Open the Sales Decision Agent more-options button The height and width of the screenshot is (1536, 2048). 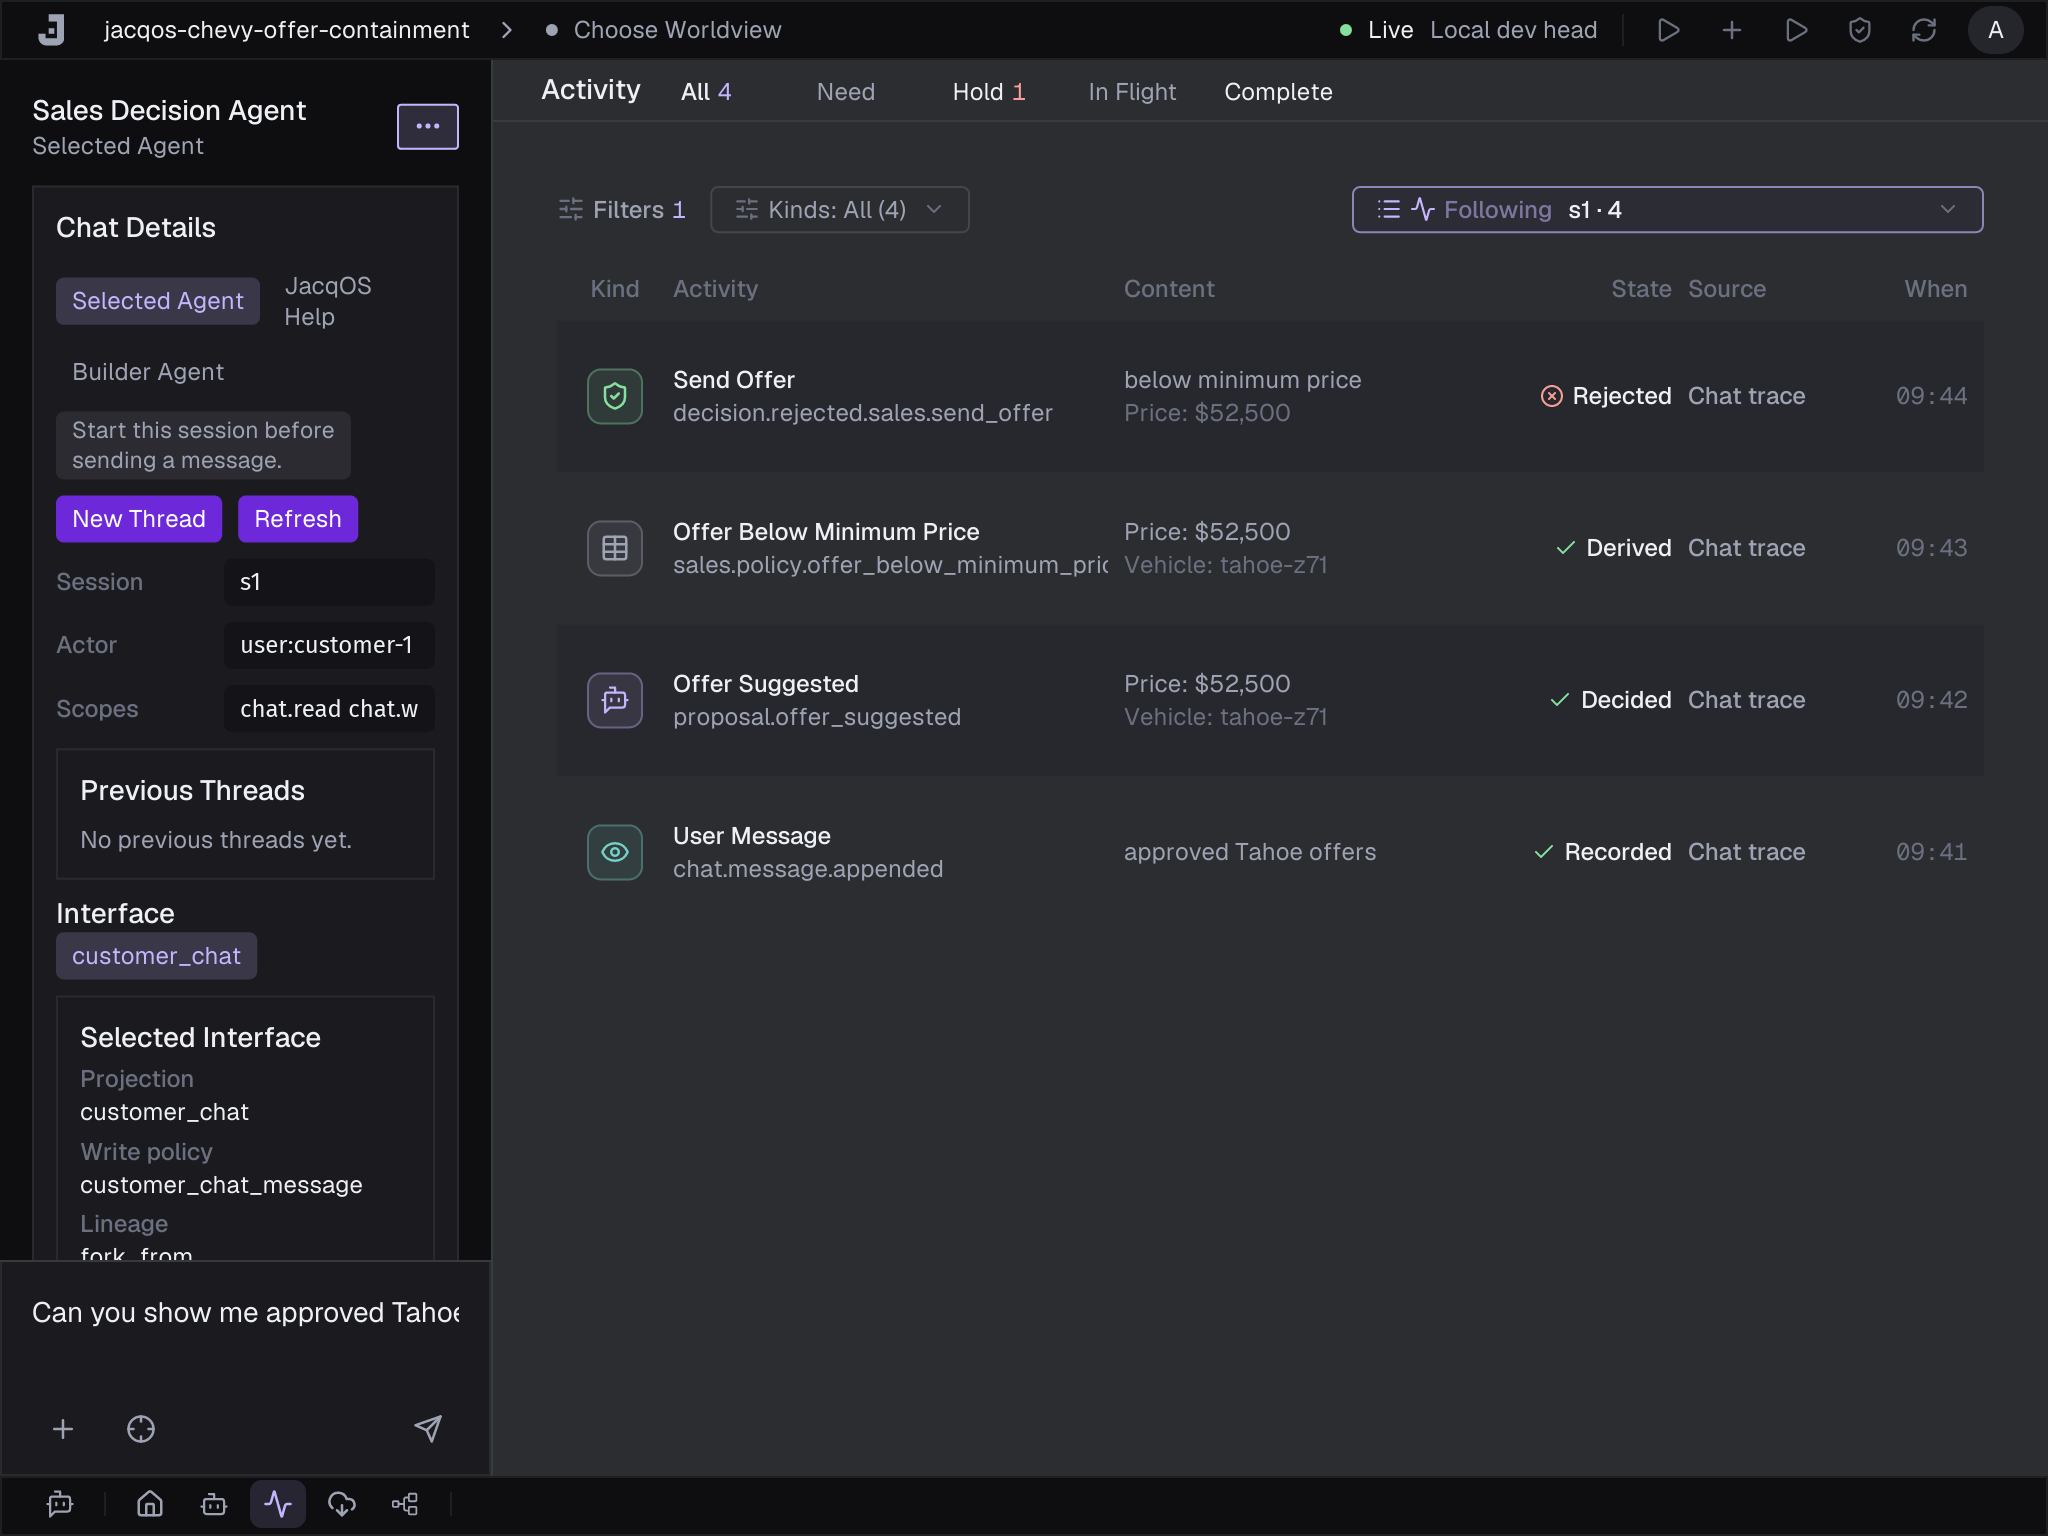click(x=428, y=127)
